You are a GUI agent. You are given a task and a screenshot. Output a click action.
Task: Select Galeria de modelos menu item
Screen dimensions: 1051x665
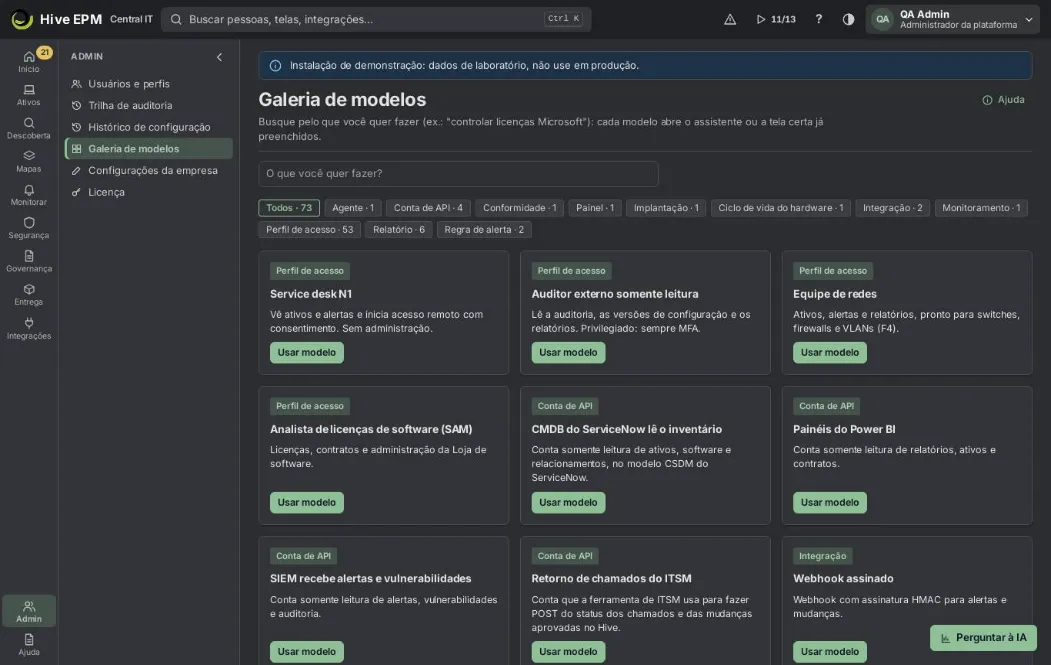[x=149, y=149]
